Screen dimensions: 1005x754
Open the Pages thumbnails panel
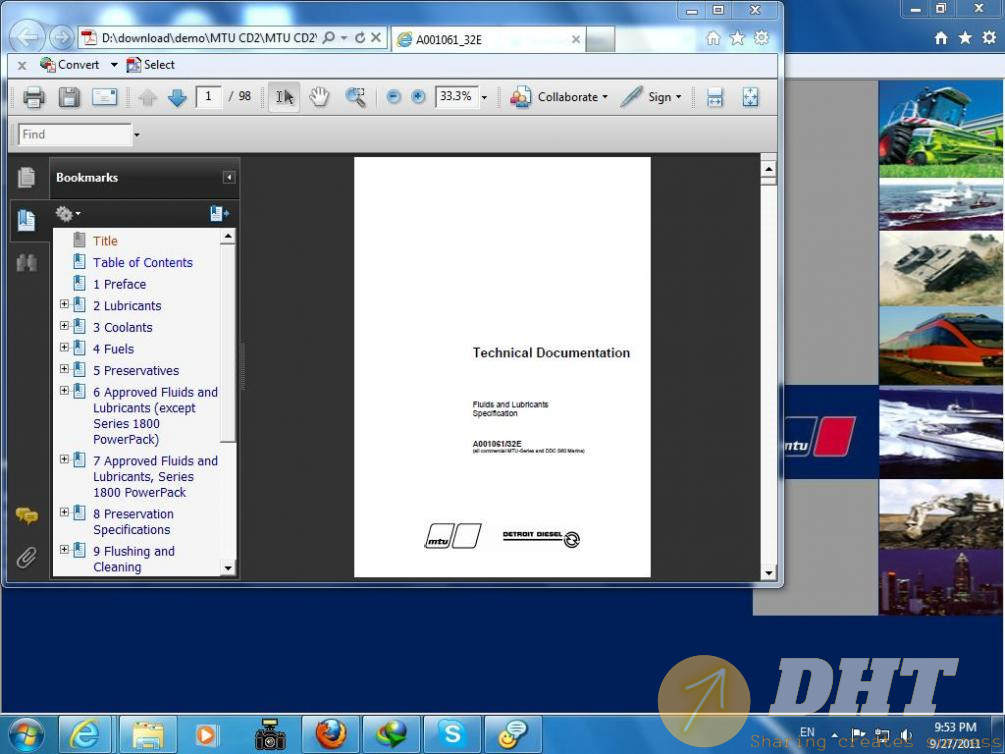click(26, 178)
